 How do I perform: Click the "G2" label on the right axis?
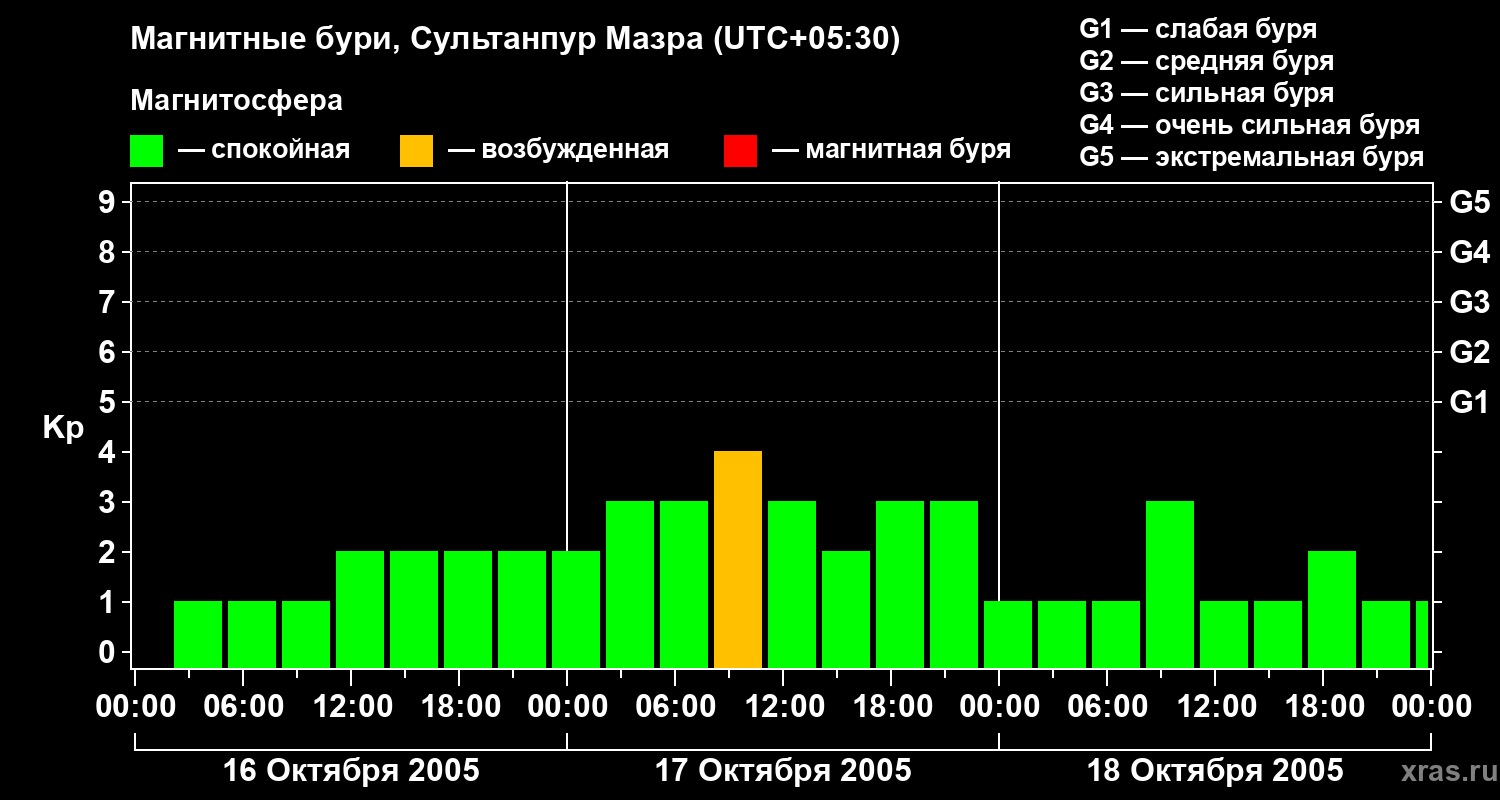(1469, 352)
